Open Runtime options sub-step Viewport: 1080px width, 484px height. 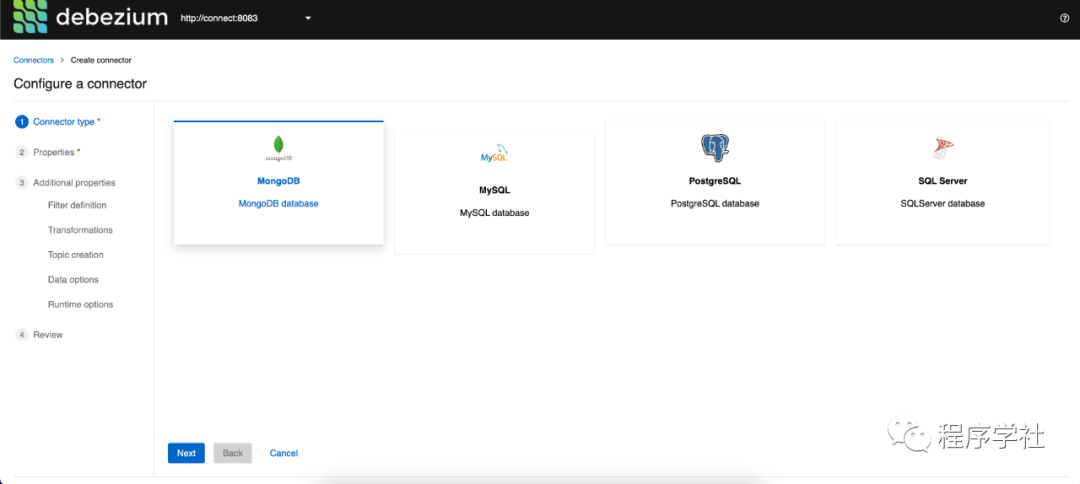tap(81, 304)
